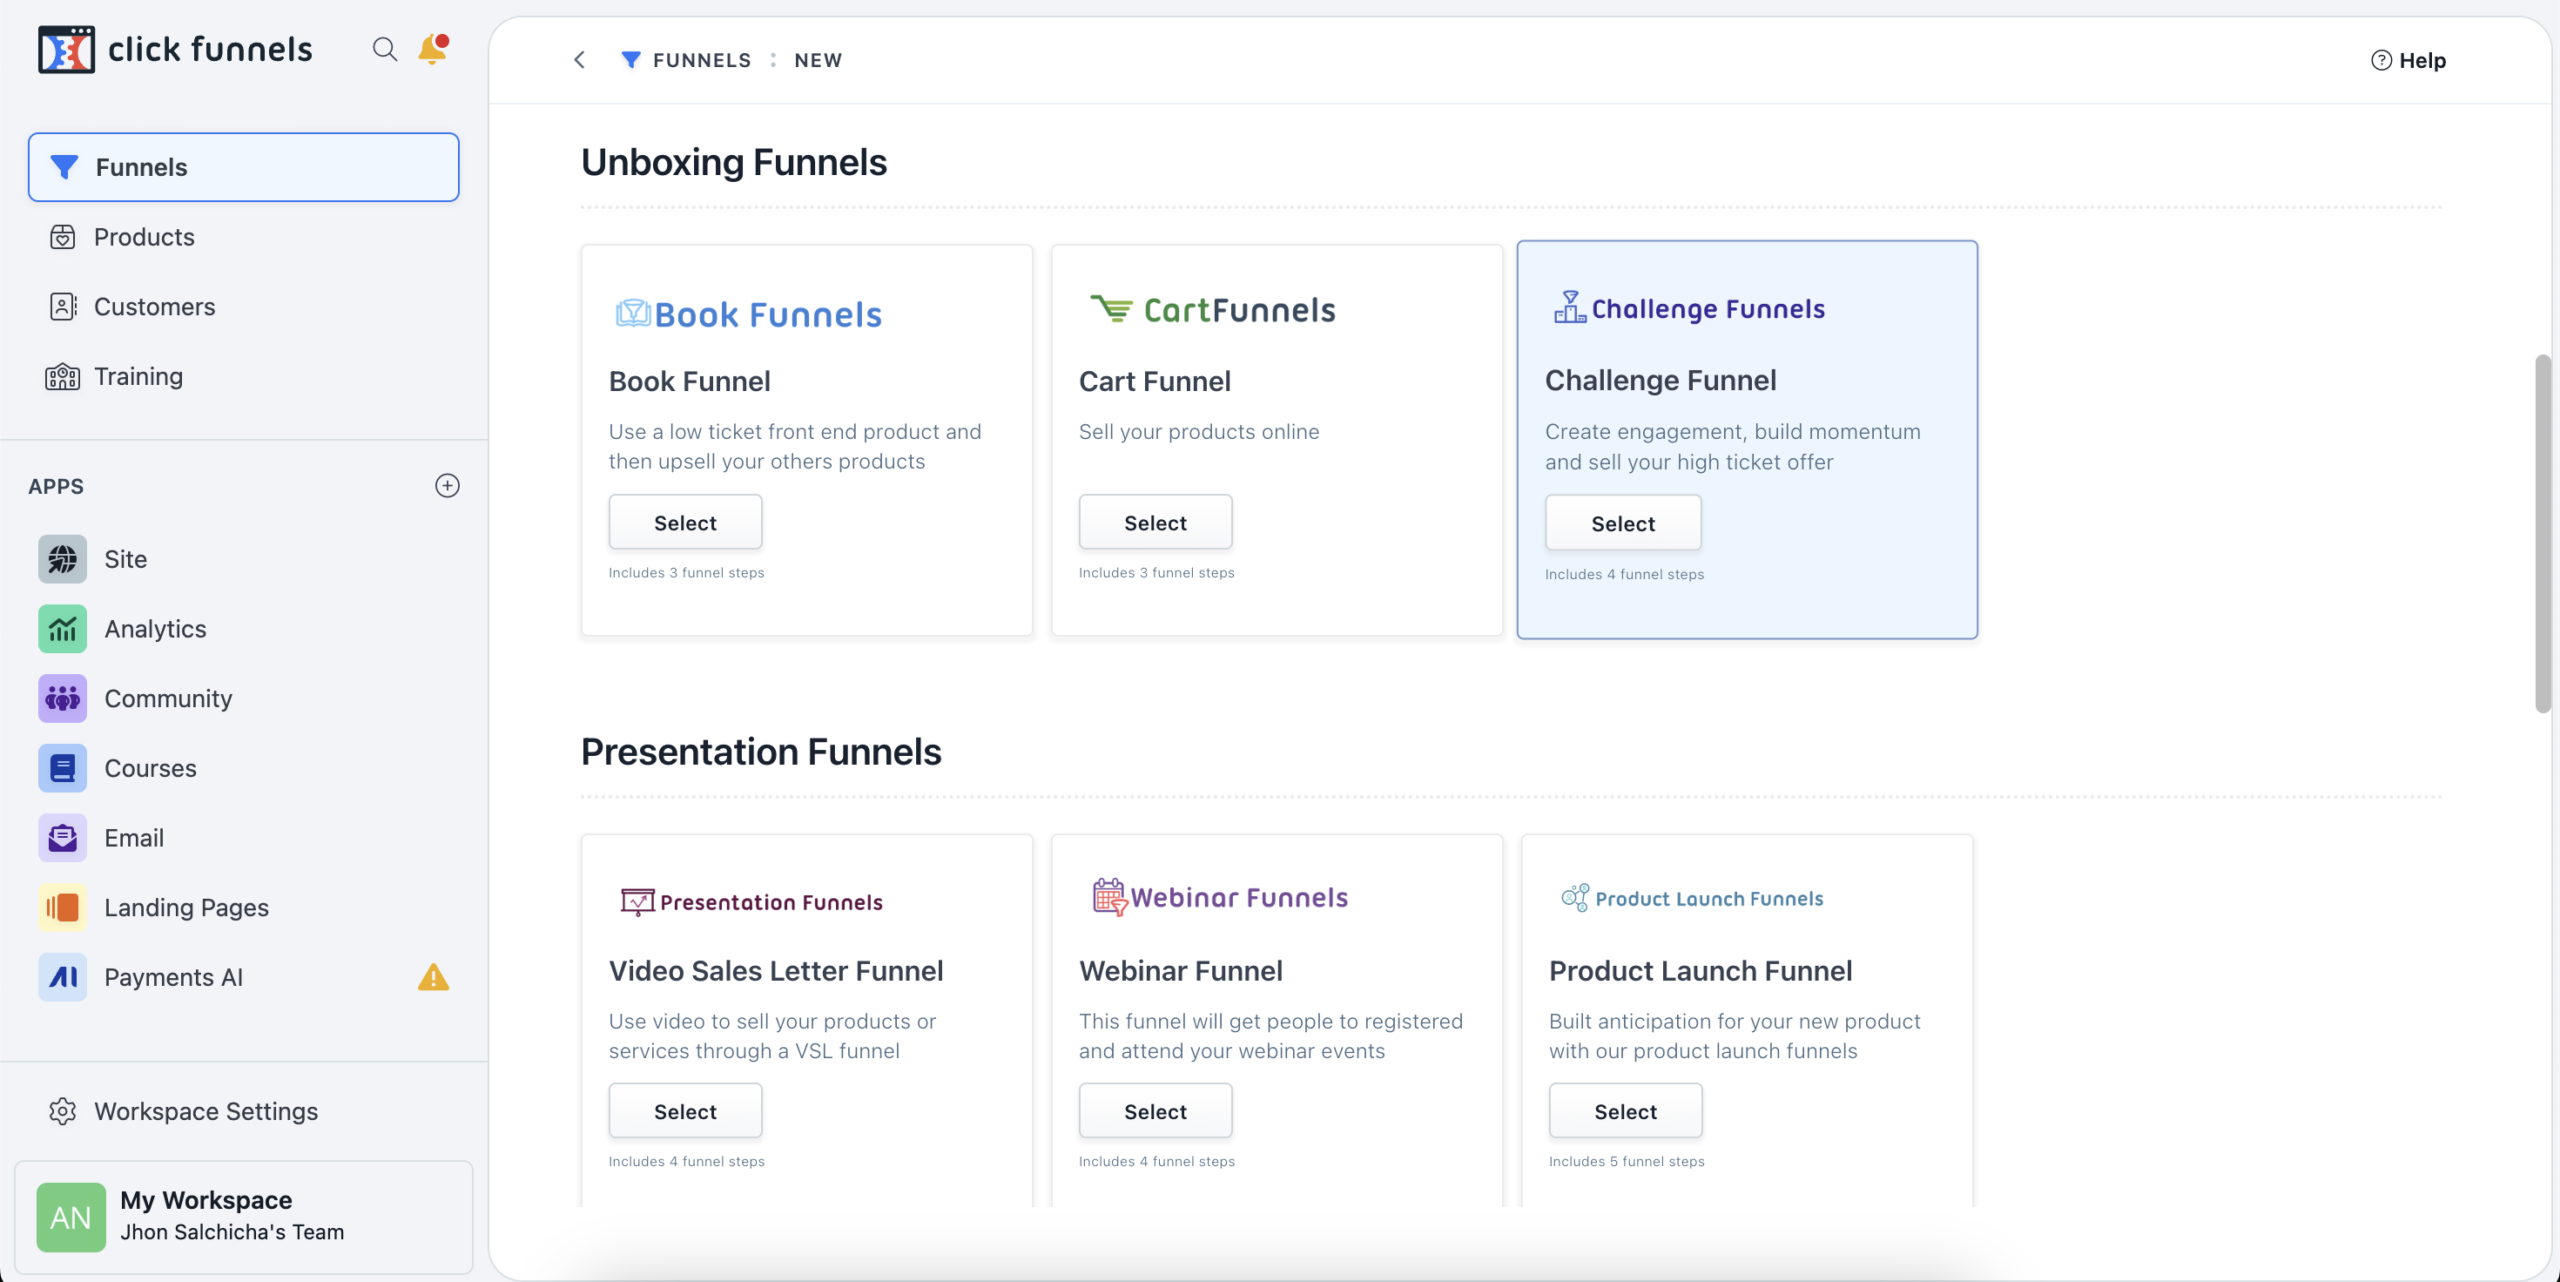The image size is (2560, 1282).
Task: Click the Payments AI warning triangle
Action: pos(433,977)
